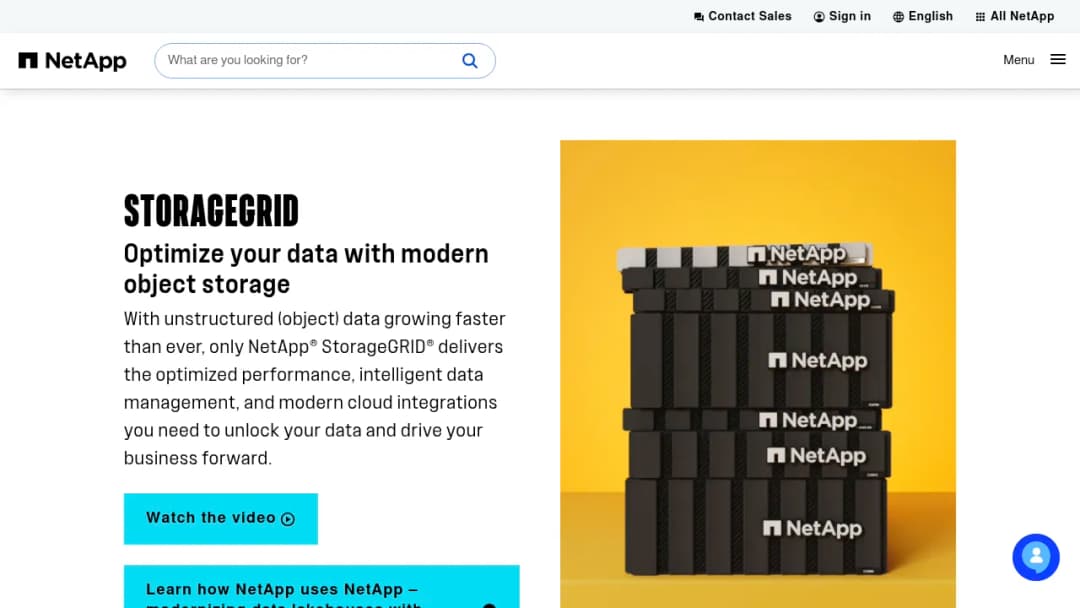This screenshot has width=1080, height=608.
Task: Click the Contact Sales chat icon
Action: click(698, 17)
